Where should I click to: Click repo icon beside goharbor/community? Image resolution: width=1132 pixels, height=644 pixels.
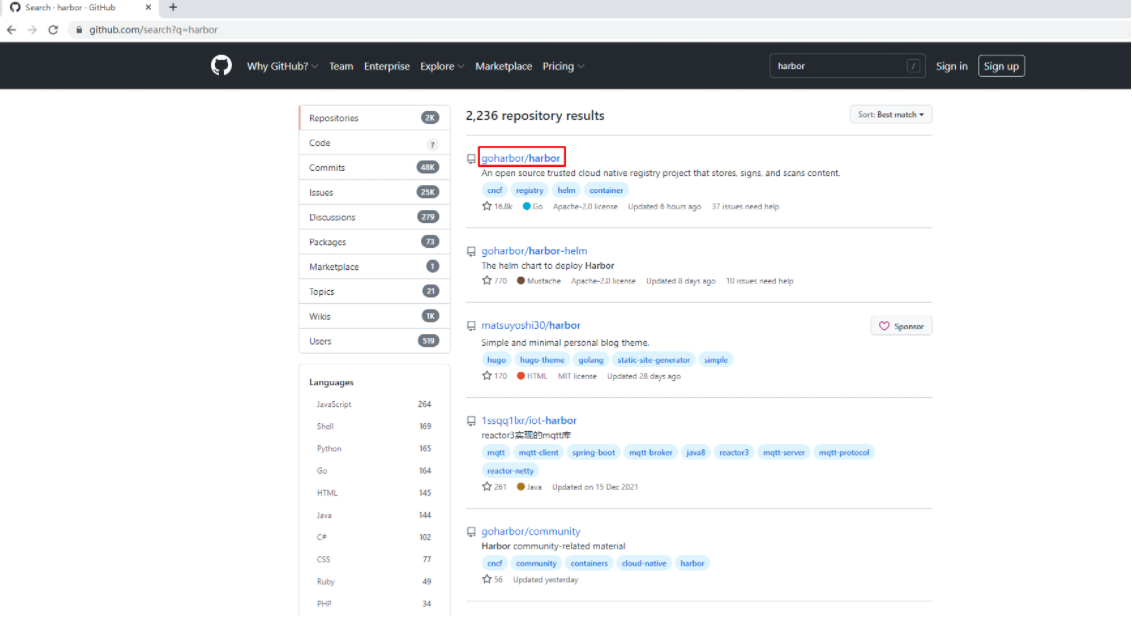click(x=471, y=532)
